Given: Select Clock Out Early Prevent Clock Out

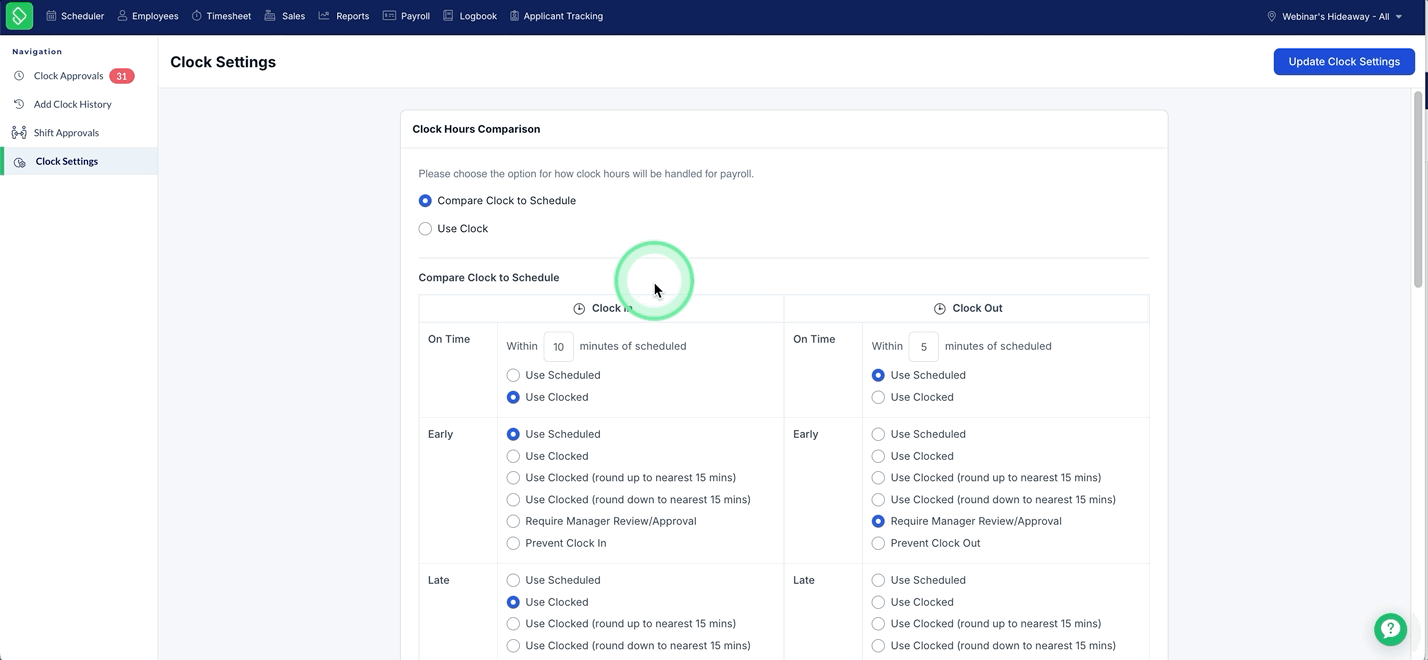Looking at the screenshot, I should [878, 543].
